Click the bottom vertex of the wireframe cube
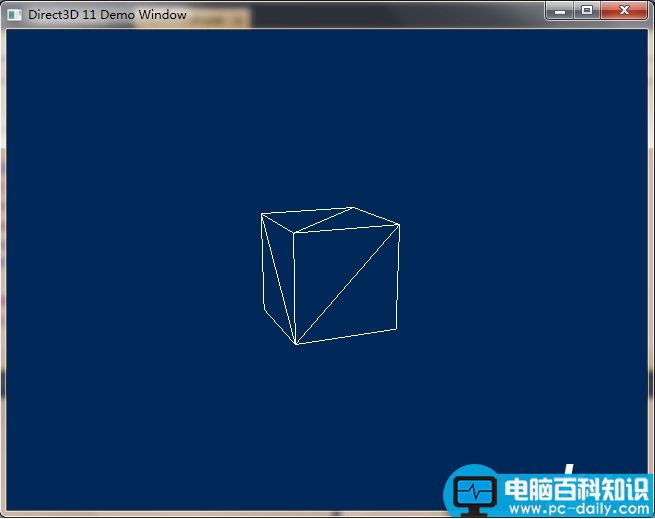655x519 pixels. click(x=296, y=345)
